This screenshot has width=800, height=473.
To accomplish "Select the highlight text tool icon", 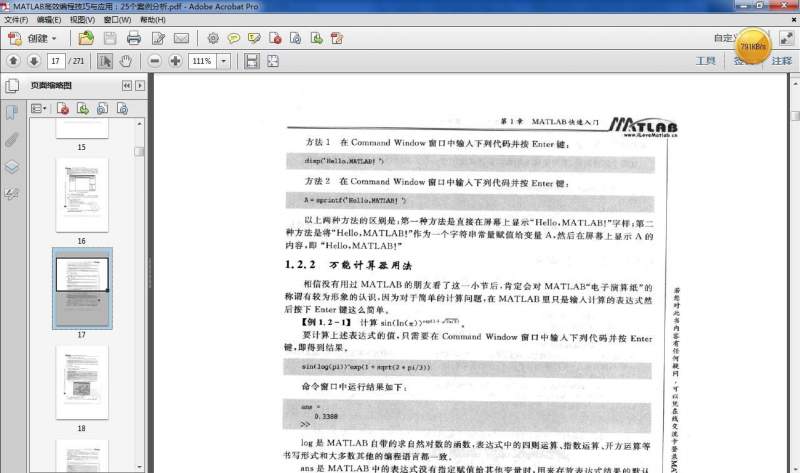I will [x=254, y=38].
